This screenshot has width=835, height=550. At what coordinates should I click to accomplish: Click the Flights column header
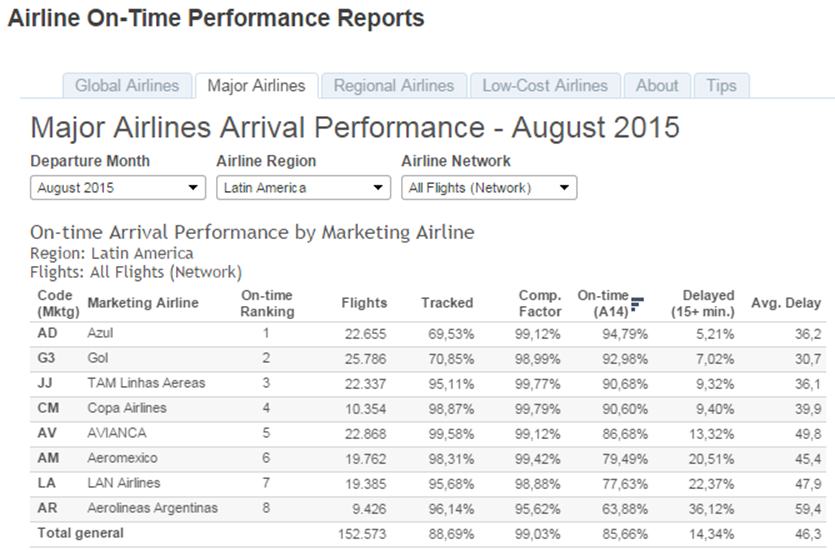click(364, 303)
